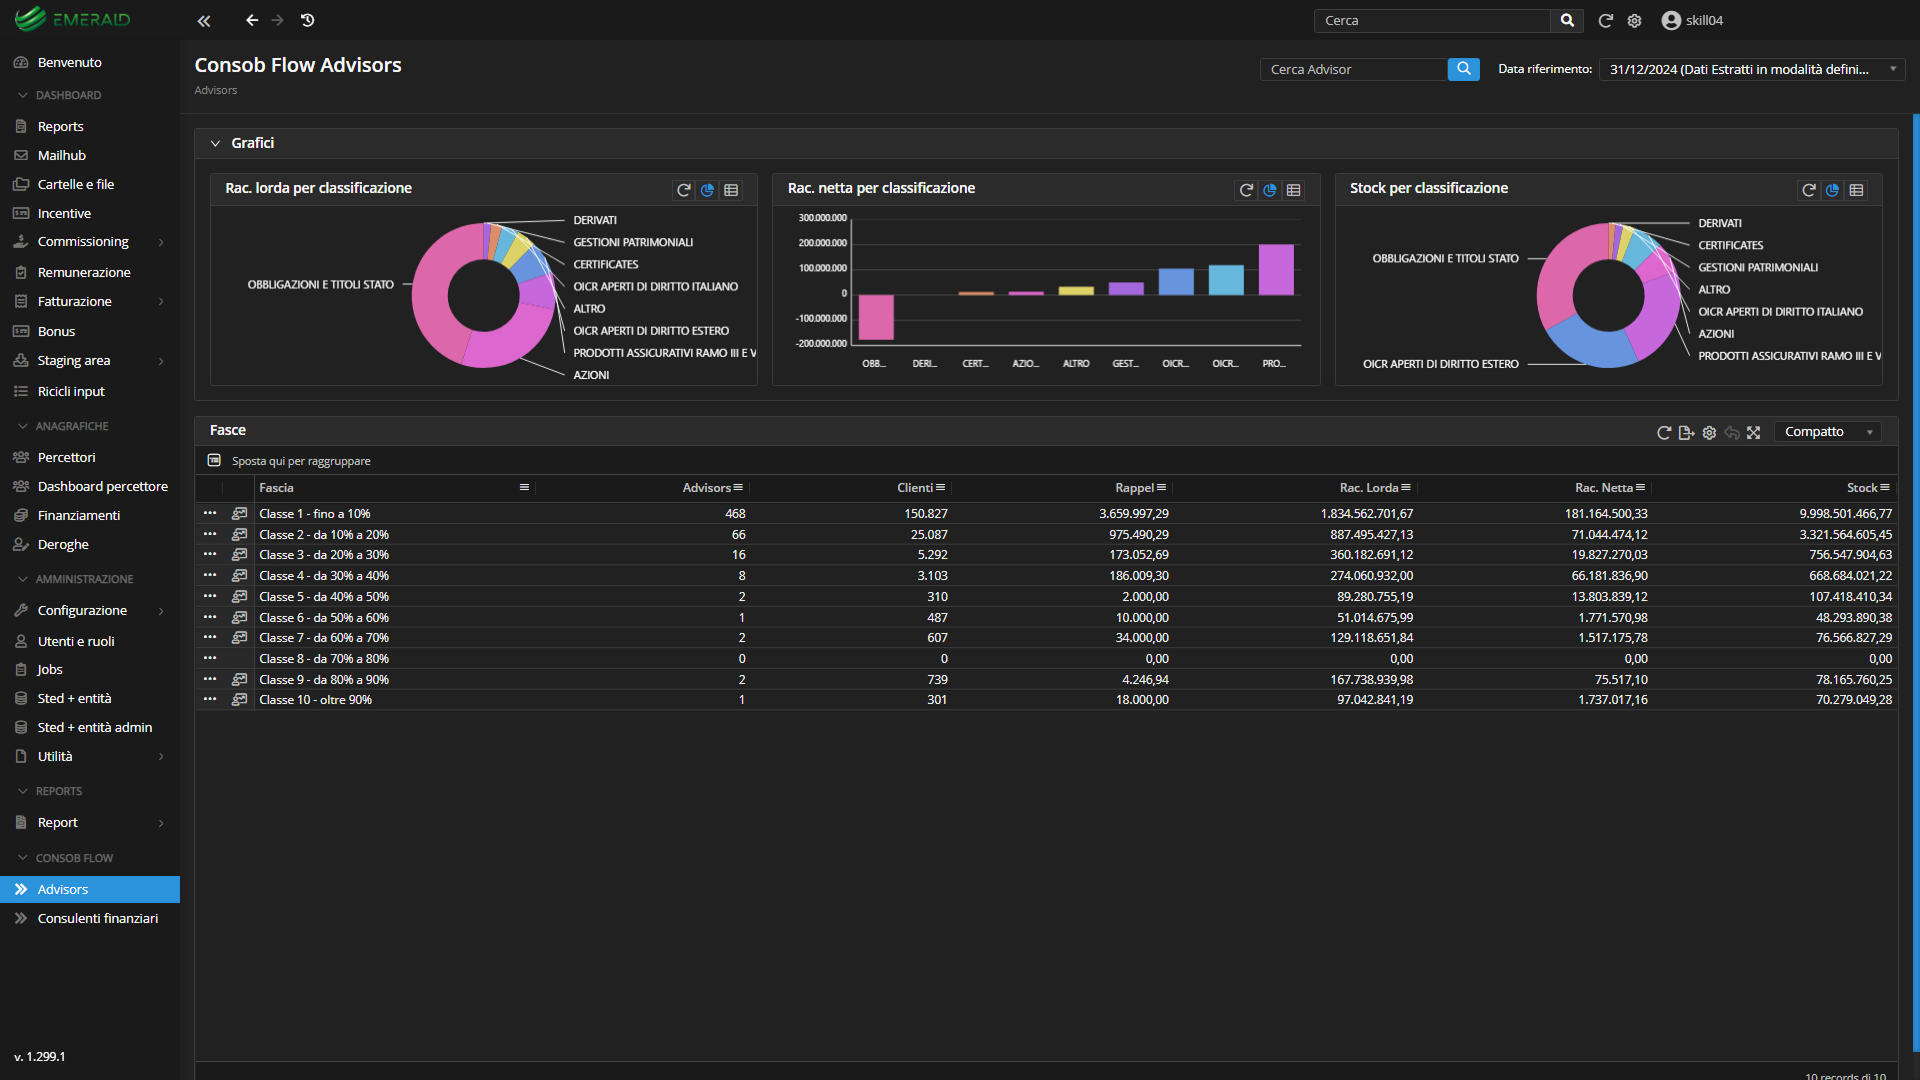
Task: Refresh the Rac. netta per classificazione chart
Action: (x=1246, y=190)
